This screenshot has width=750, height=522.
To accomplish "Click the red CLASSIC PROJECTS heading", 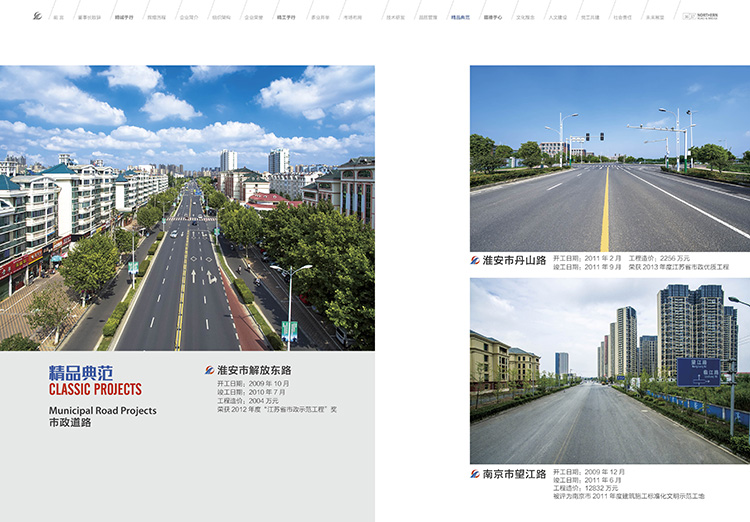I will click(95, 389).
